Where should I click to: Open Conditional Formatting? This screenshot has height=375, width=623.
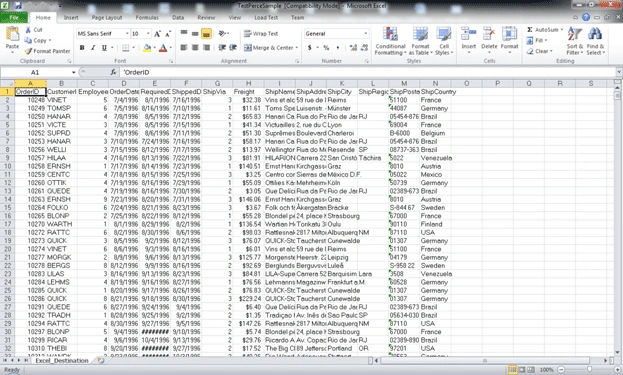[x=390, y=41]
